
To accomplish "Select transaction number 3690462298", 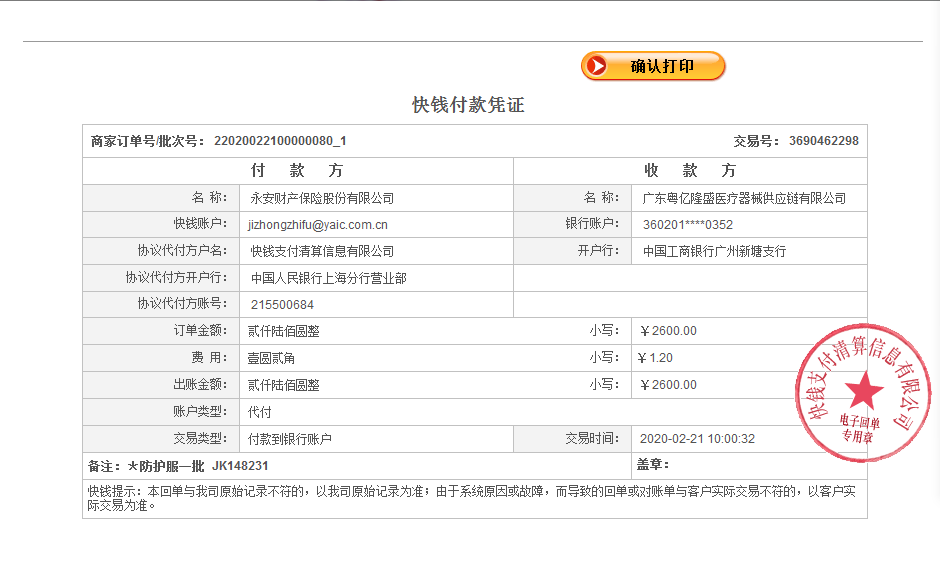I will click(x=823, y=141).
